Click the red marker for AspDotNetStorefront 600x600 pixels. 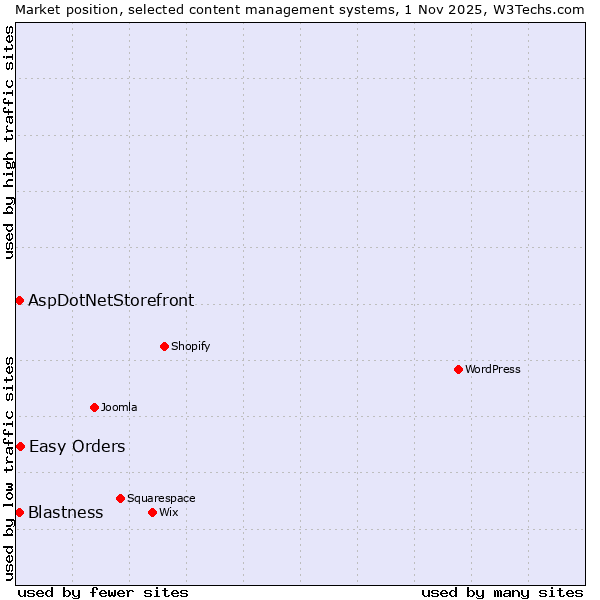(19, 300)
